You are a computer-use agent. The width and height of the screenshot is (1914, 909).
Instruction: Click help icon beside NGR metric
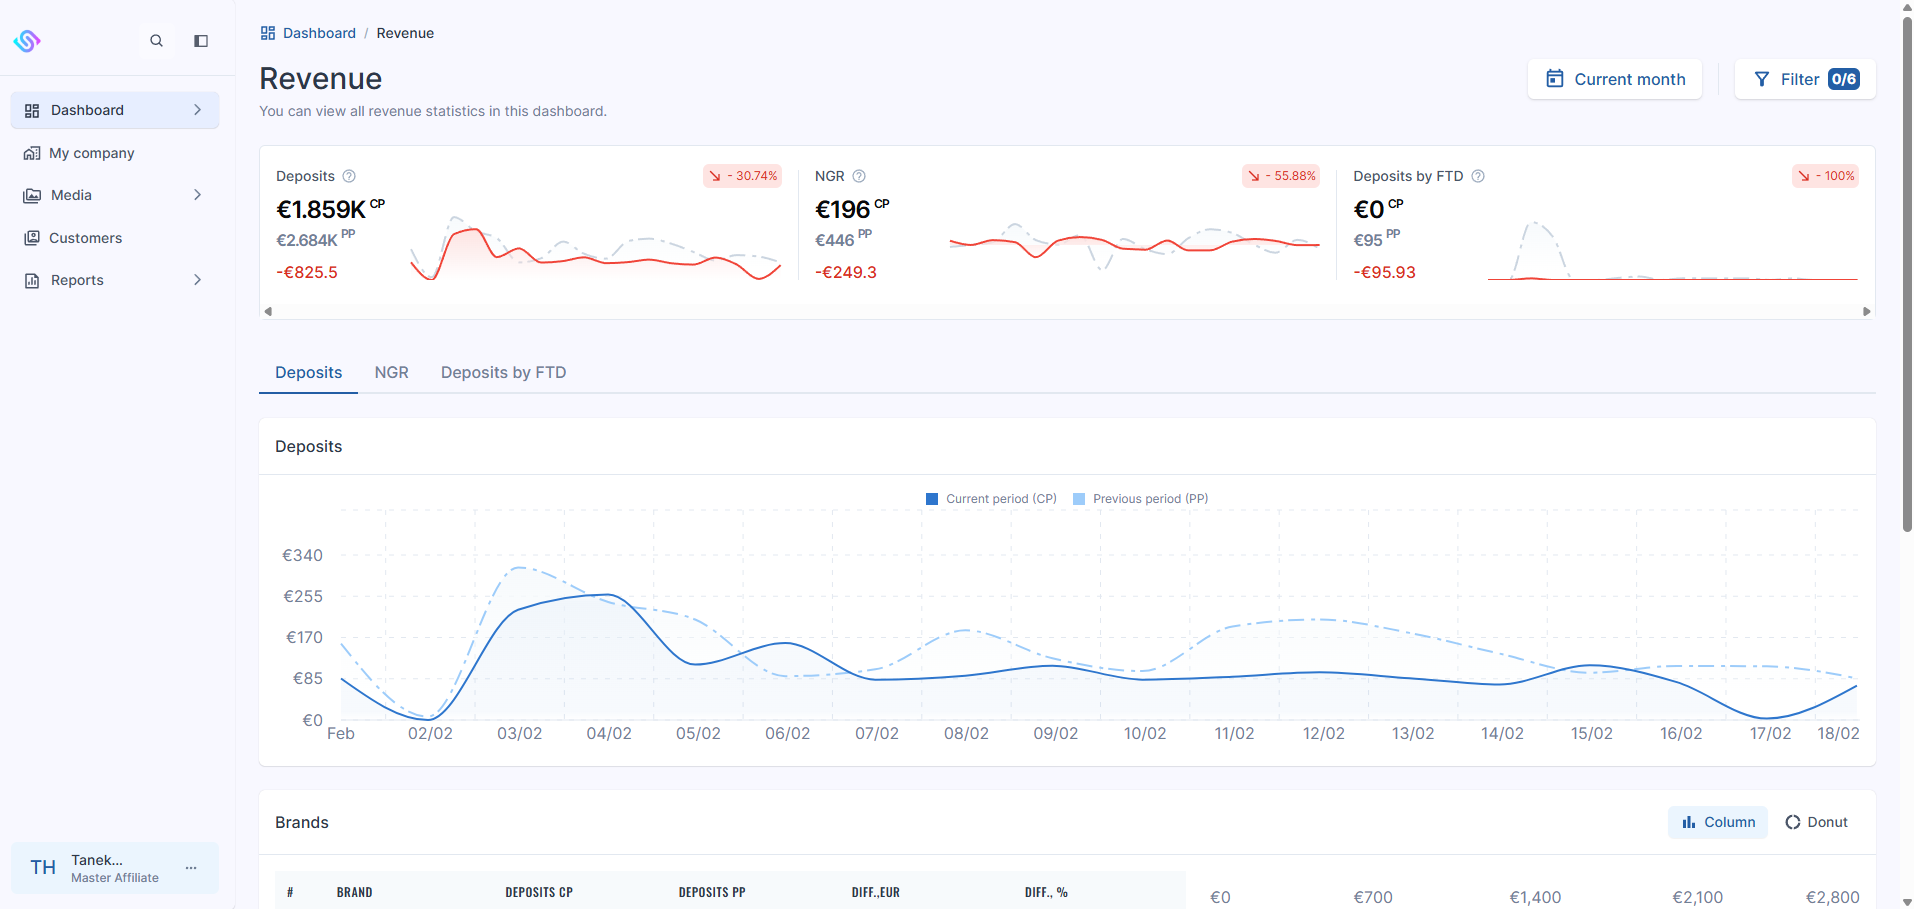[x=859, y=176]
